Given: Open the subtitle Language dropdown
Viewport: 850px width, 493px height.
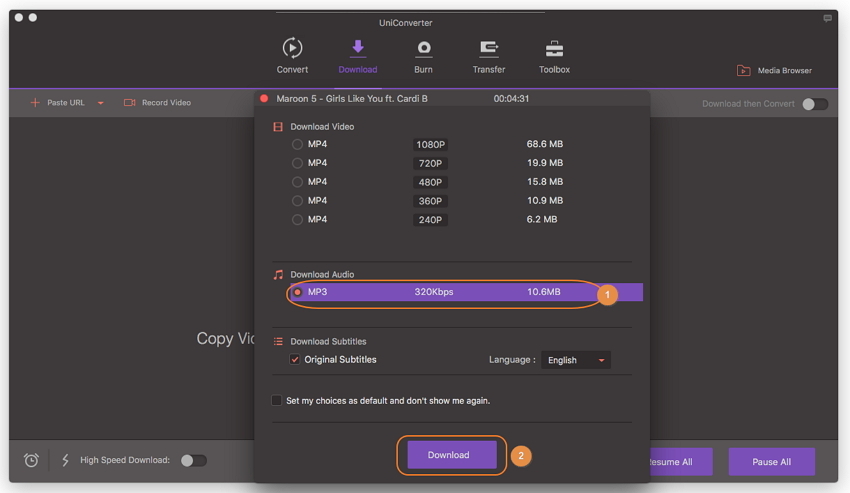Looking at the screenshot, I should [576, 360].
